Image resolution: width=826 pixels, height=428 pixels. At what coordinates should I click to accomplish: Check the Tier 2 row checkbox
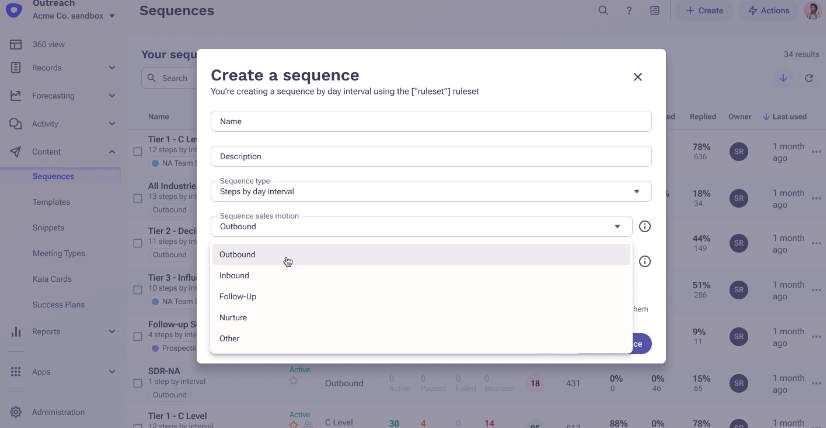coord(137,244)
